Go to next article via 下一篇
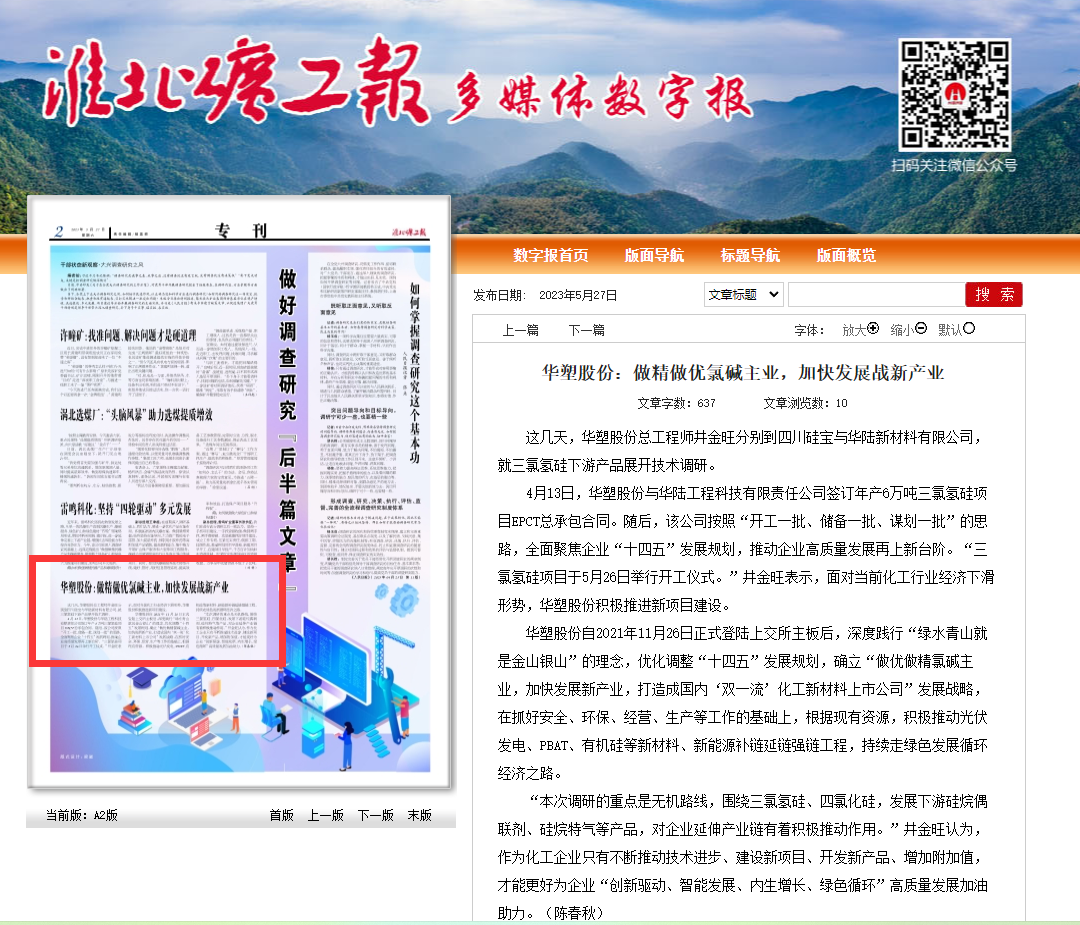This screenshot has height=925, width=1080. [x=587, y=330]
